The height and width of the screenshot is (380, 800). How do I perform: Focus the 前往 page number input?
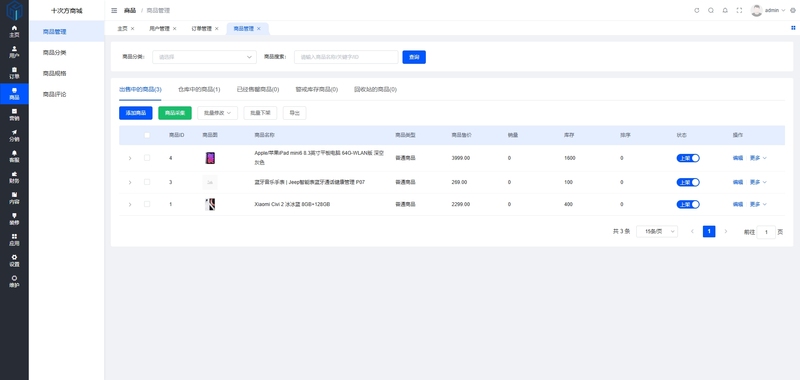766,232
